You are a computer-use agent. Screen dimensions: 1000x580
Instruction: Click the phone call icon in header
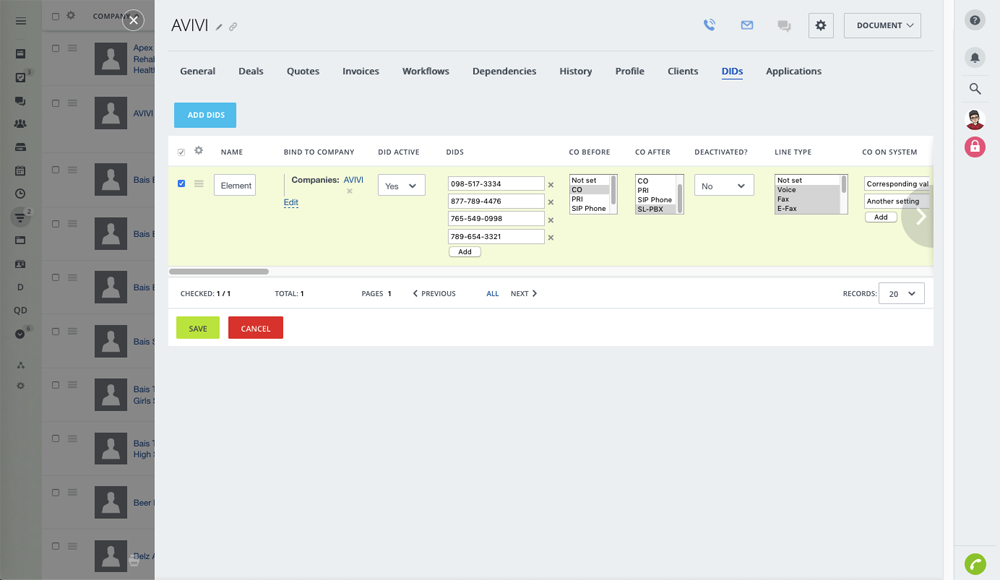[709, 26]
